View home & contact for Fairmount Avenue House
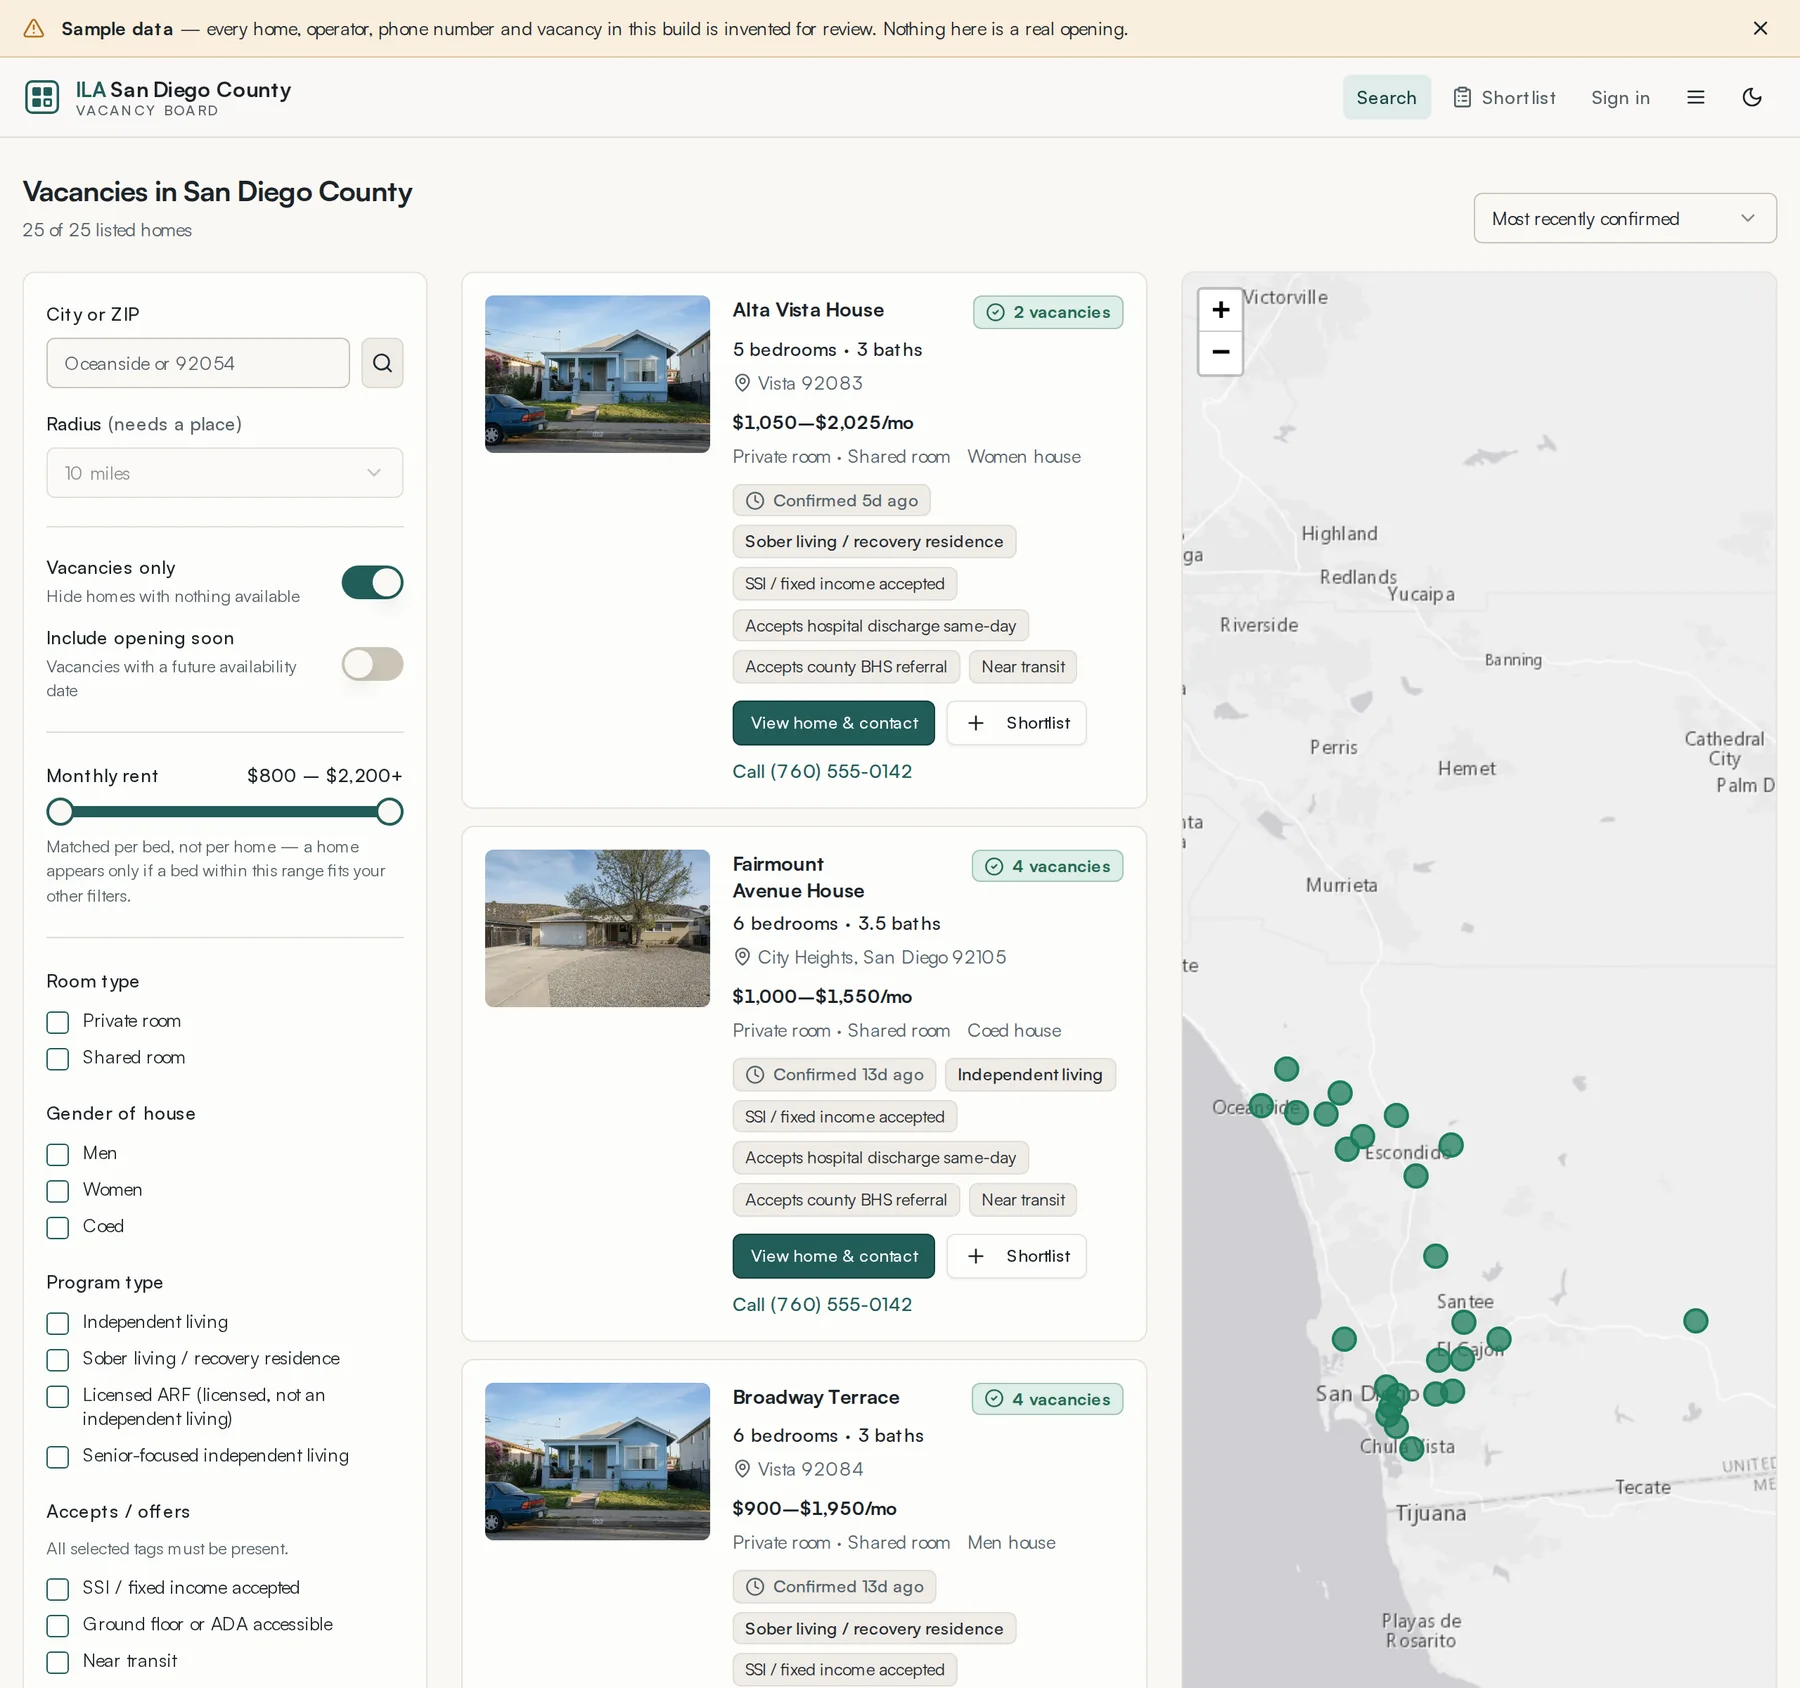Screen dimensions: 1800x1688 tap(833, 1256)
